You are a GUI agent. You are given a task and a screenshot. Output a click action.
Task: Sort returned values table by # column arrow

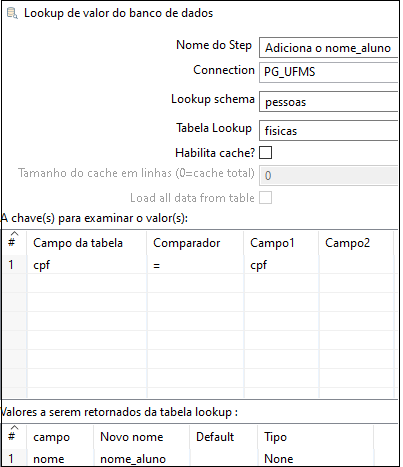[14, 427]
